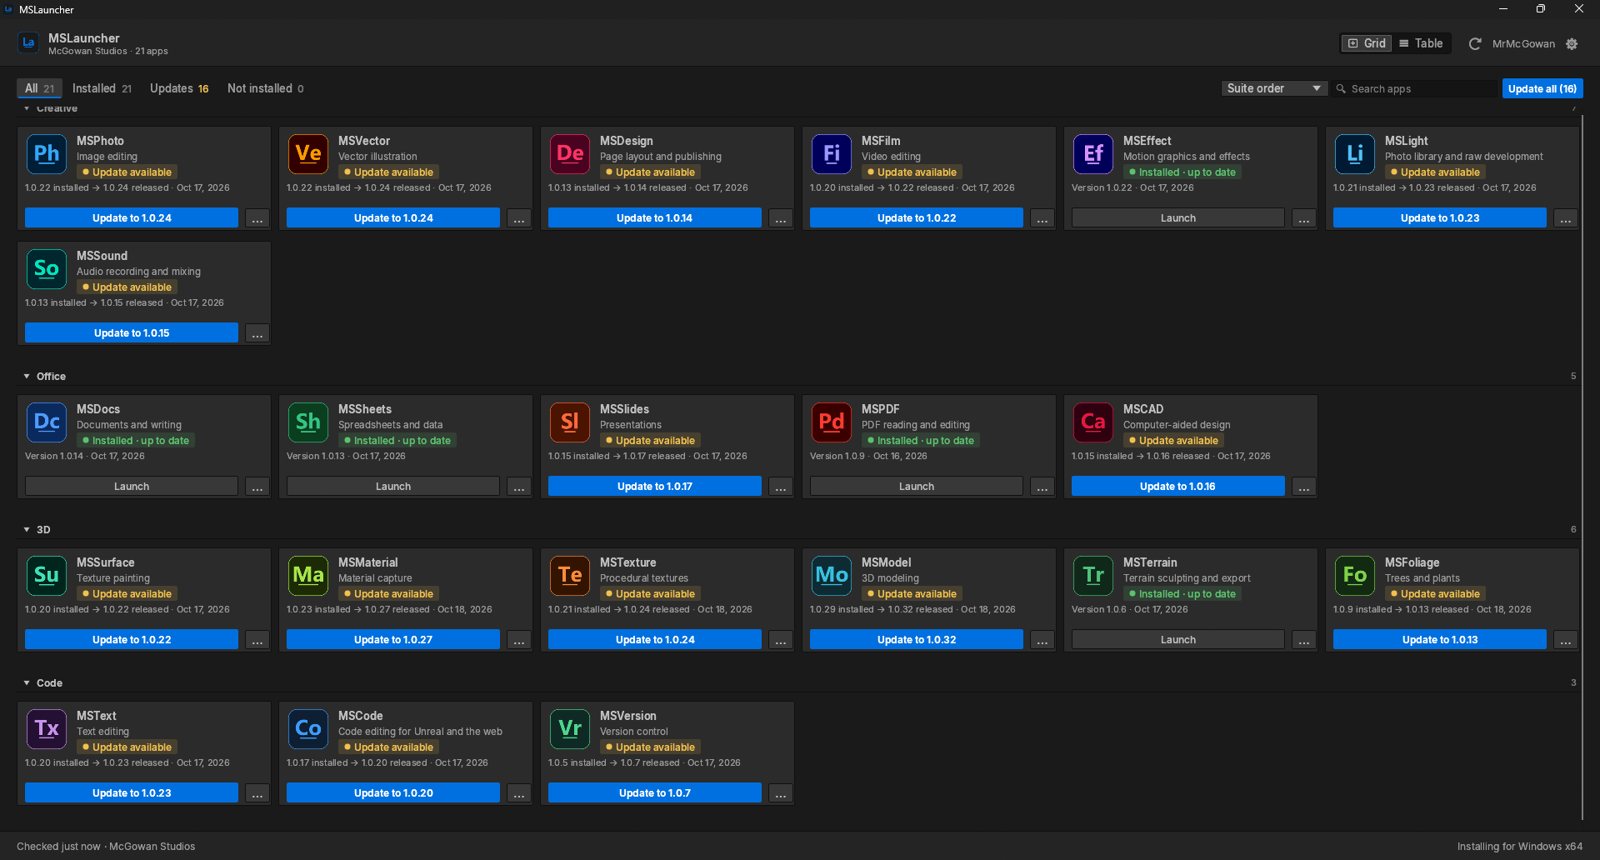Image resolution: width=1600 pixels, height=860 pixels.
Task: Click the MSSheets Sh icon
Action: point(308,421)
